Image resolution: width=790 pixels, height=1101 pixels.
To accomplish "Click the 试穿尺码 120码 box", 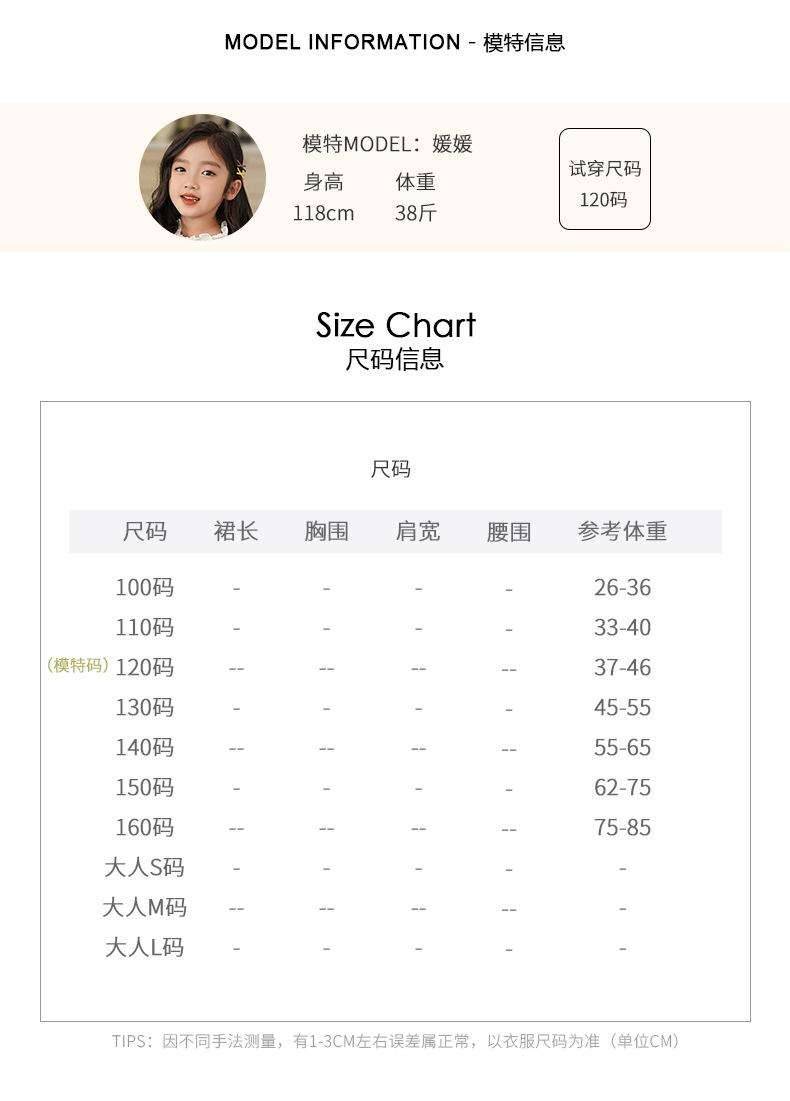I will (x=604, y=179).
